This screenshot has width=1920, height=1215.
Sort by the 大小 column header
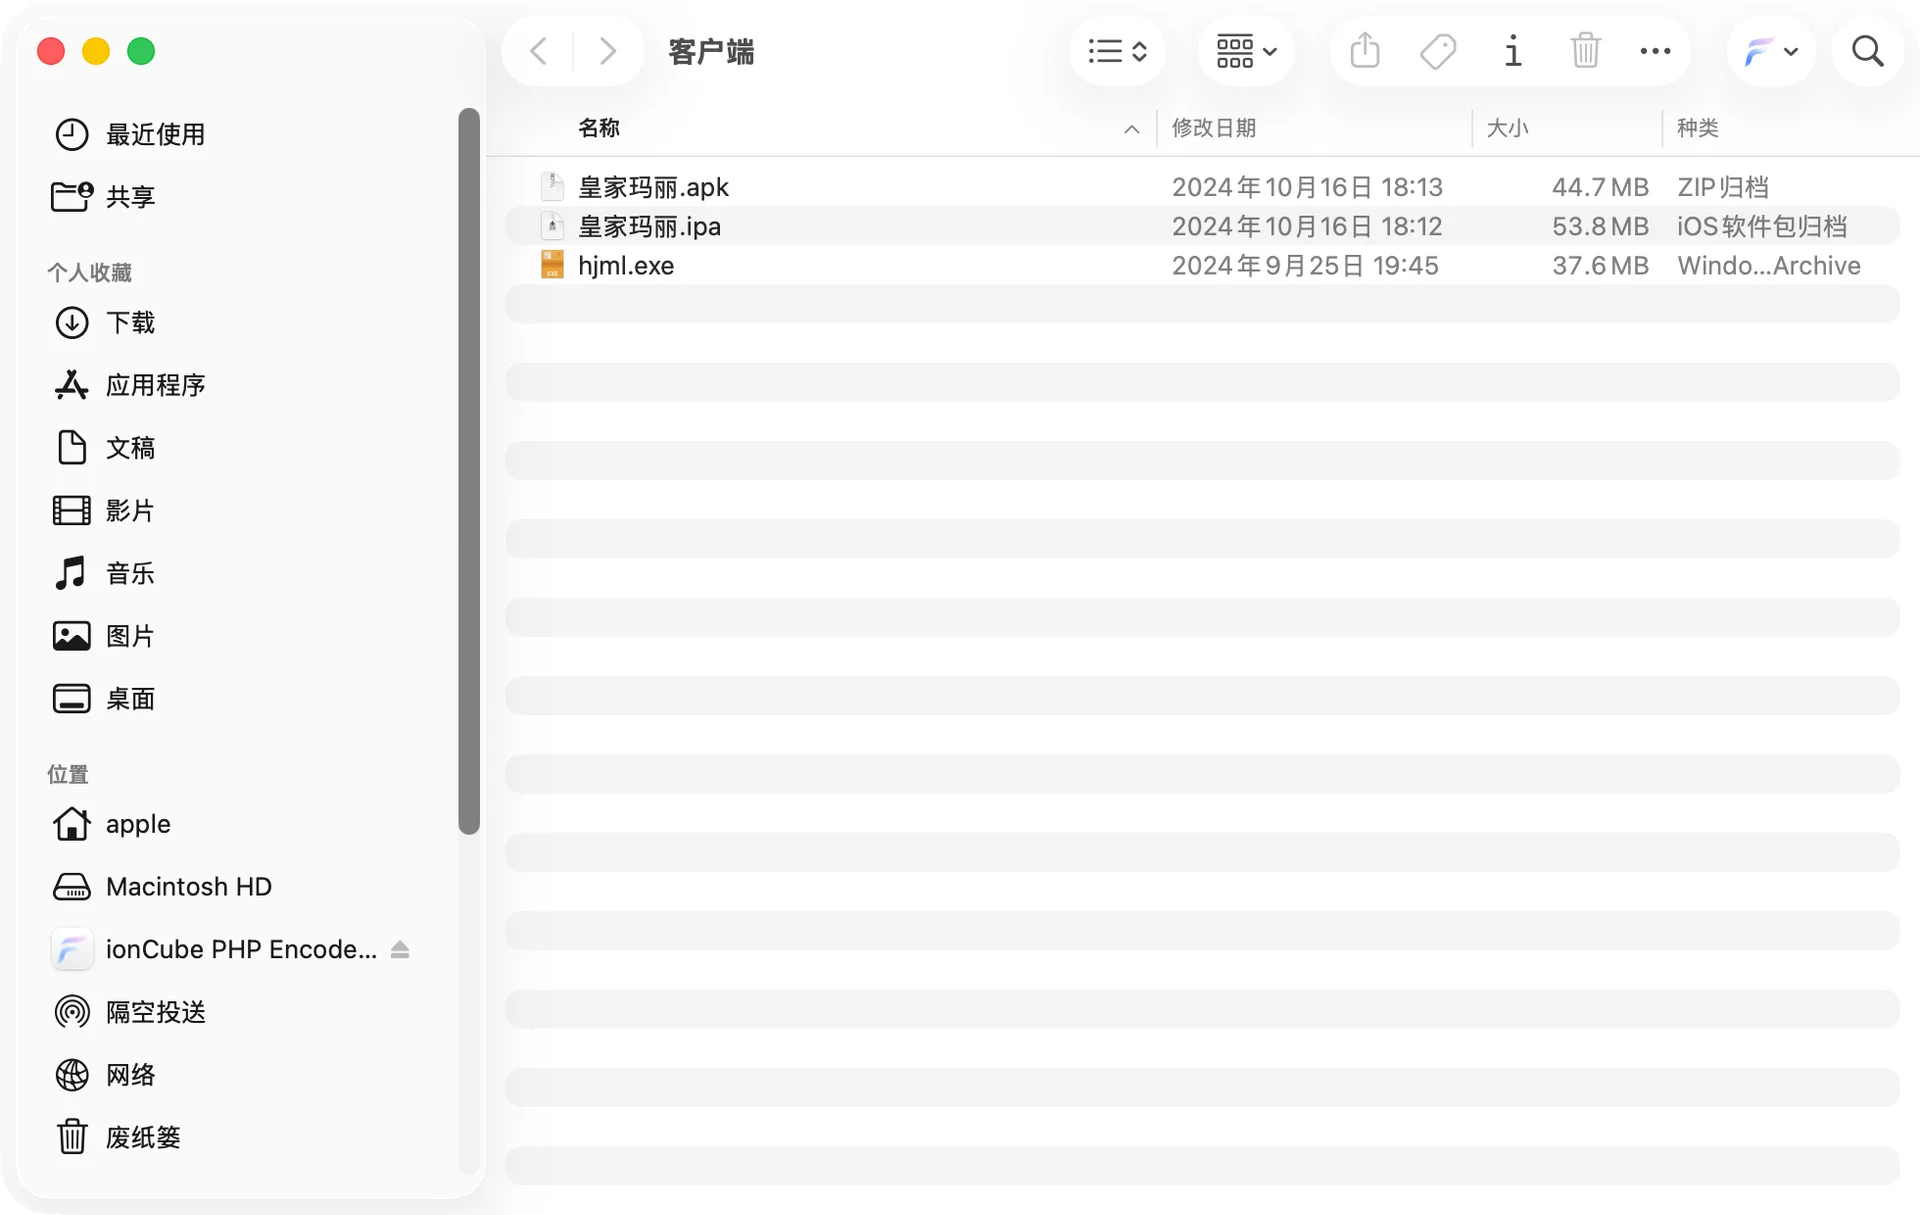[x=1507, y=128]
